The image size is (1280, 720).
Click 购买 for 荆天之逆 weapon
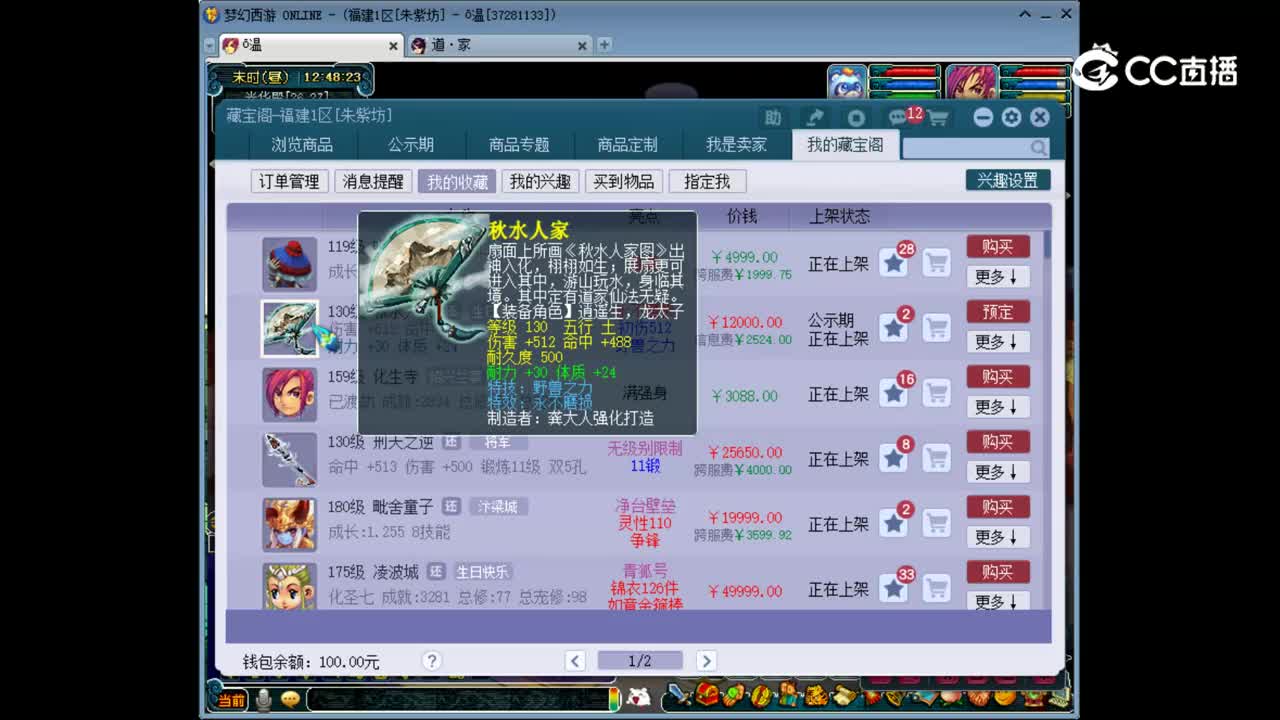pos(998,442)
